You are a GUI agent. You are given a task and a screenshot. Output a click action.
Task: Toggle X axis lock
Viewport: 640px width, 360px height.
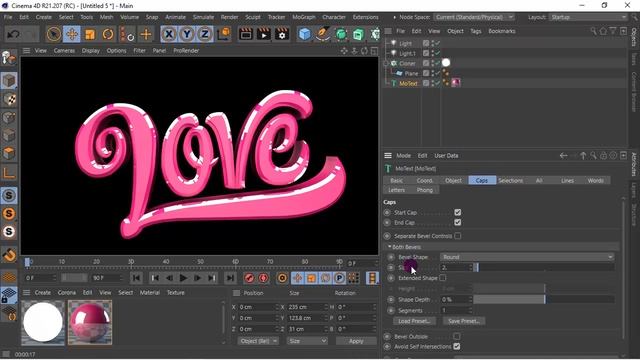(169, 34)
